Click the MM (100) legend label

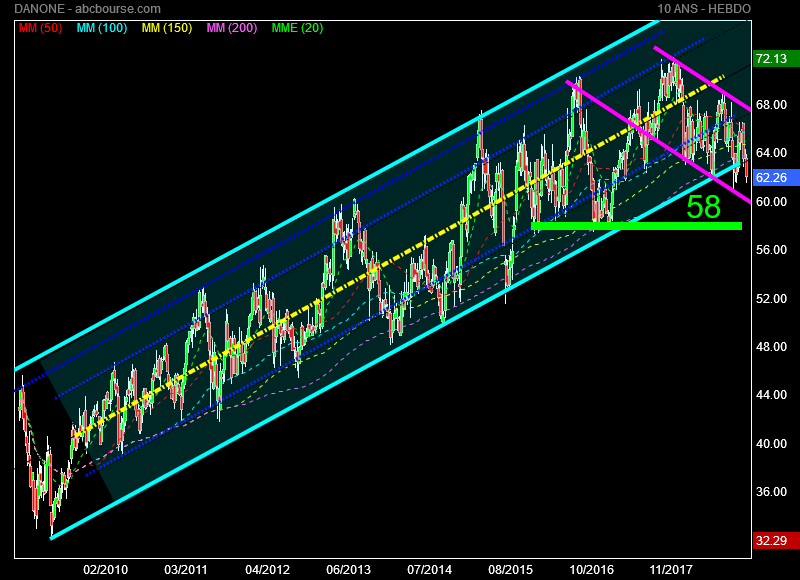(x=102, y=28)
